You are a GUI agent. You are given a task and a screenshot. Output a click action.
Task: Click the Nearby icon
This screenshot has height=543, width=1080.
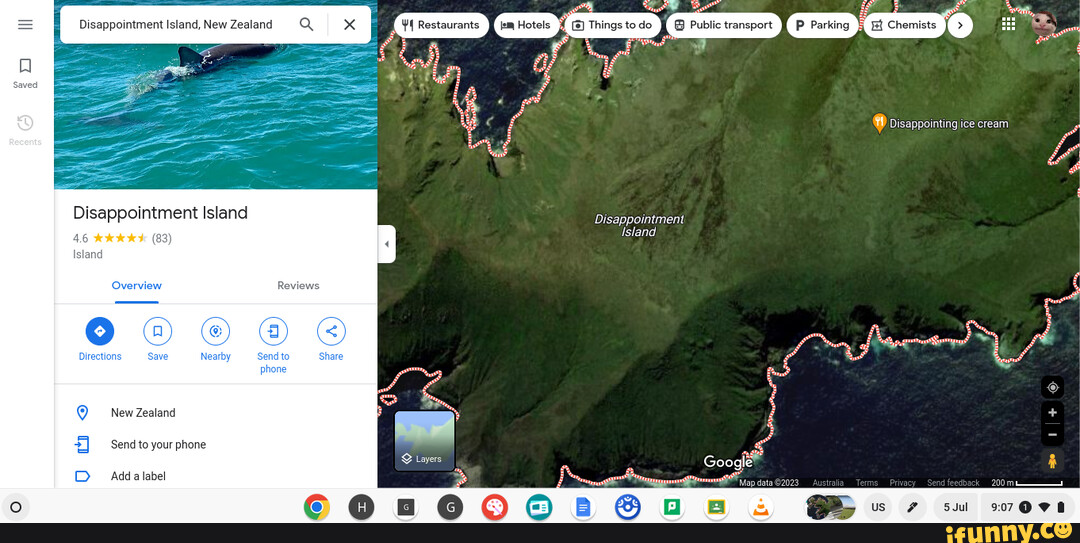(215, 332)
